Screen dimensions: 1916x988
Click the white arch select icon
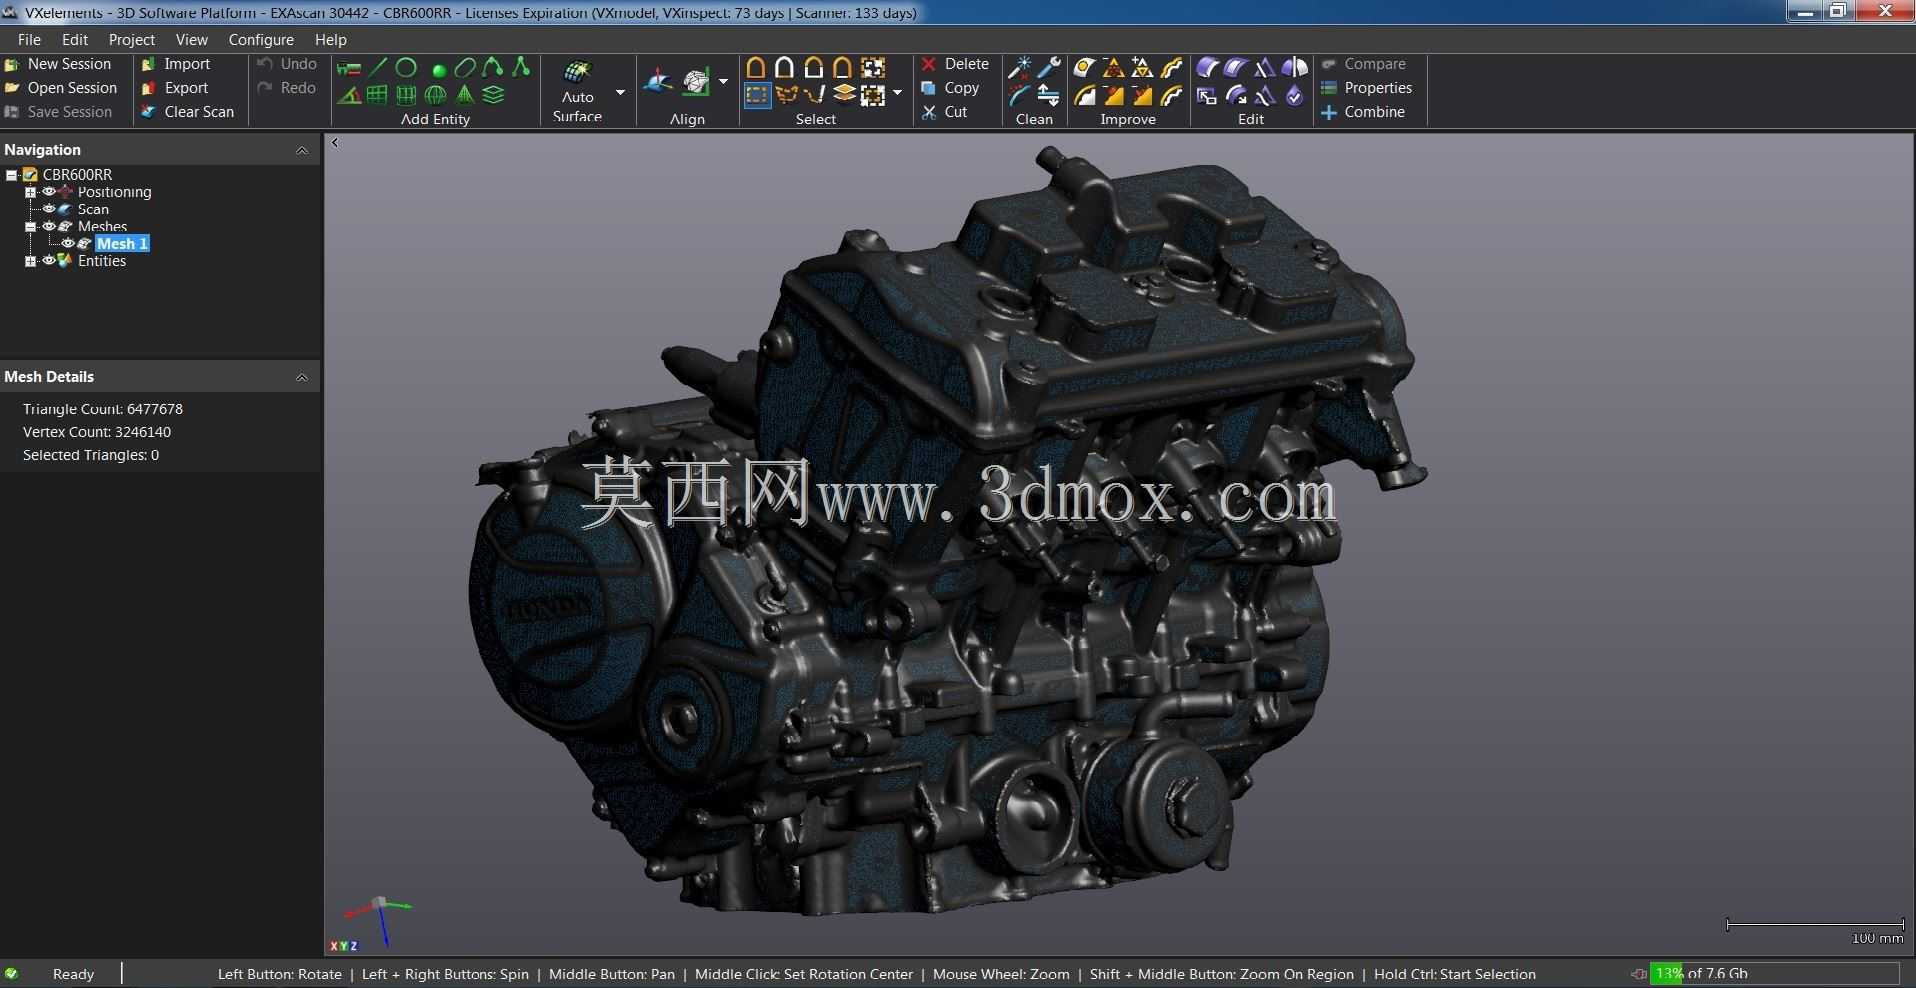tap(785, 68)
